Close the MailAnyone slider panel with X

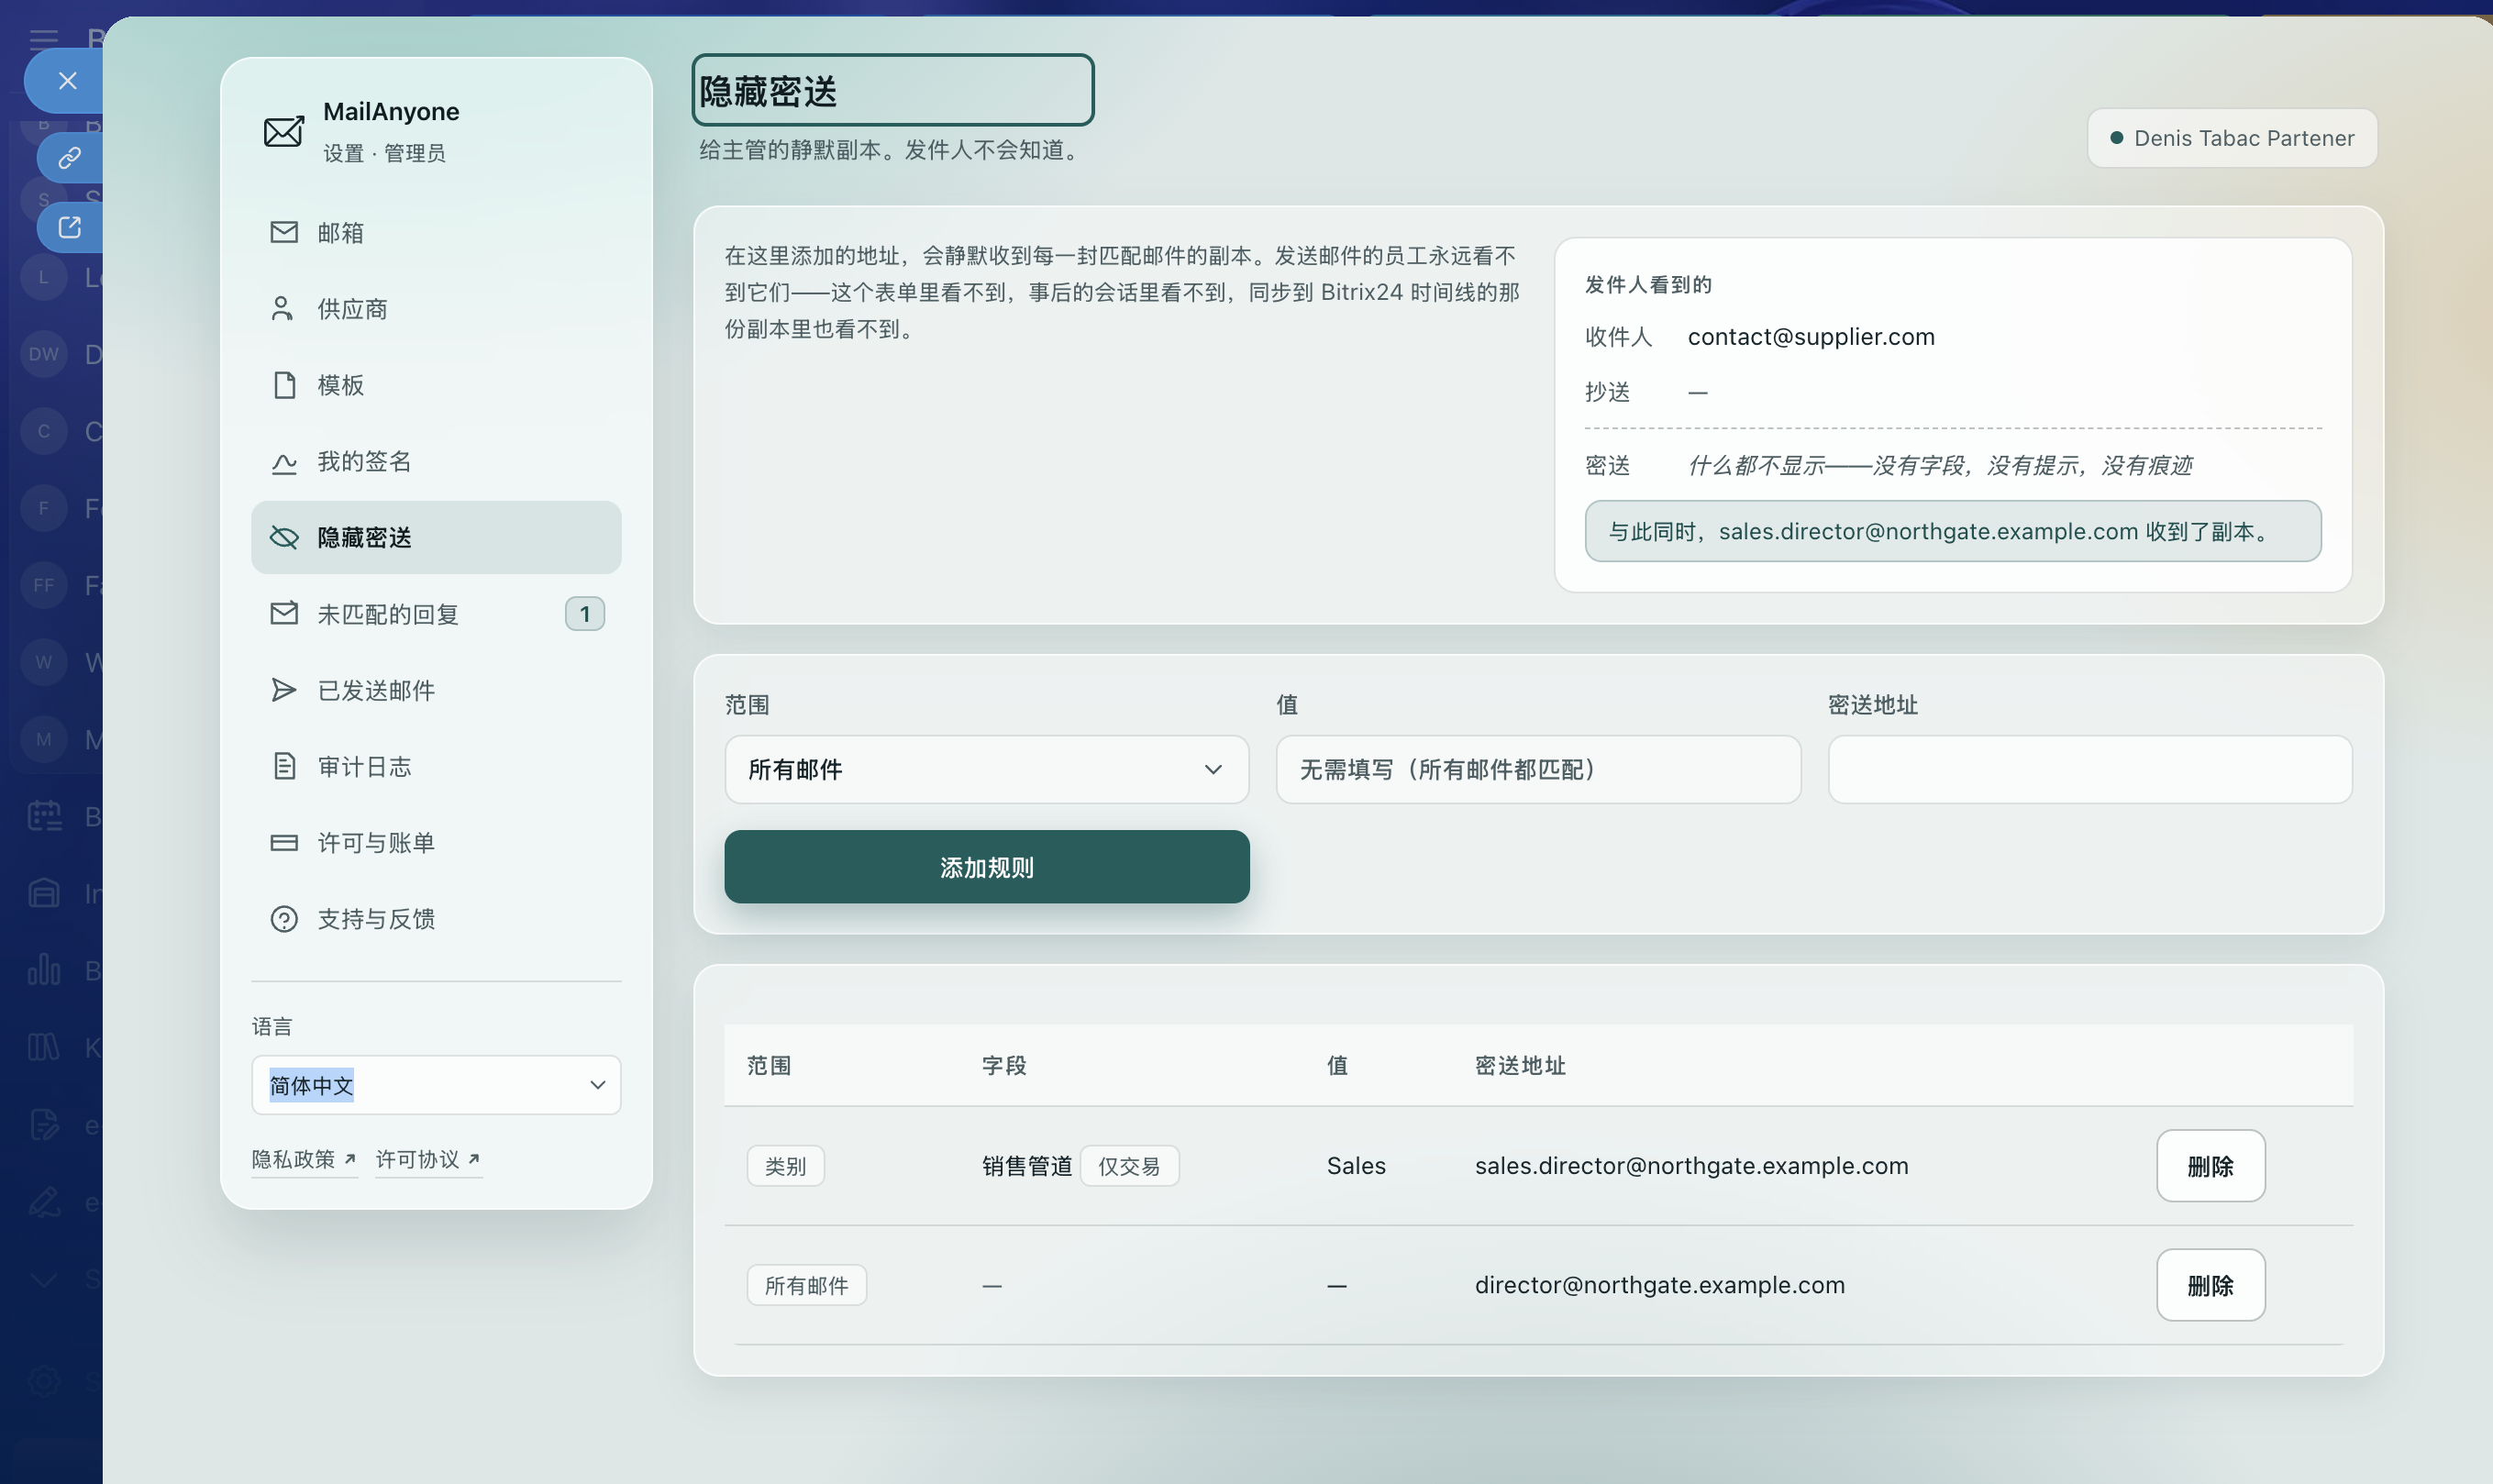point(67,81)
